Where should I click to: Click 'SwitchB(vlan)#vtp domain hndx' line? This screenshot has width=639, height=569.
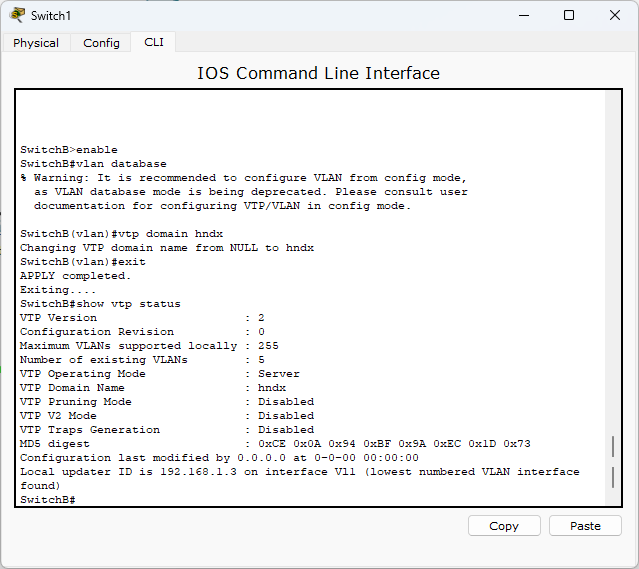point(121,234)
